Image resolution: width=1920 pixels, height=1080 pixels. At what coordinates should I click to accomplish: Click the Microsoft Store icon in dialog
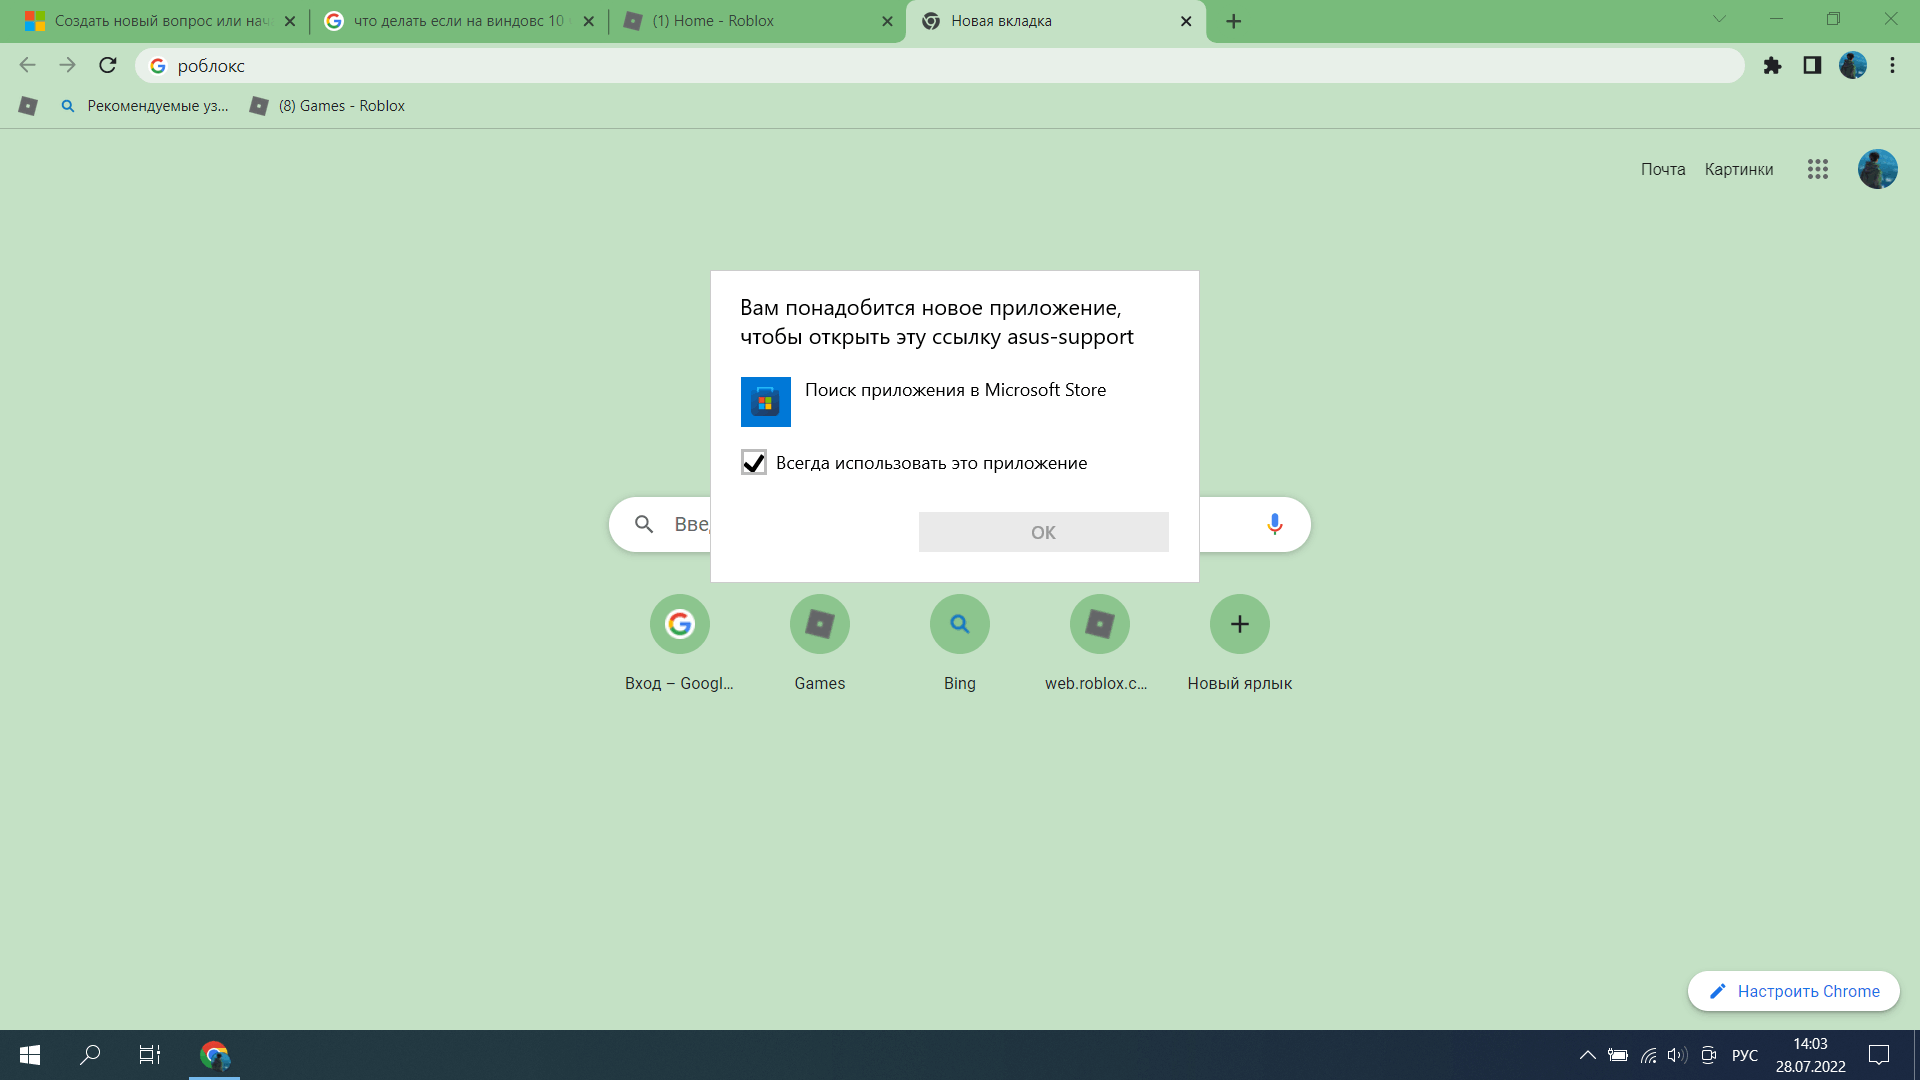click(766, 402)
